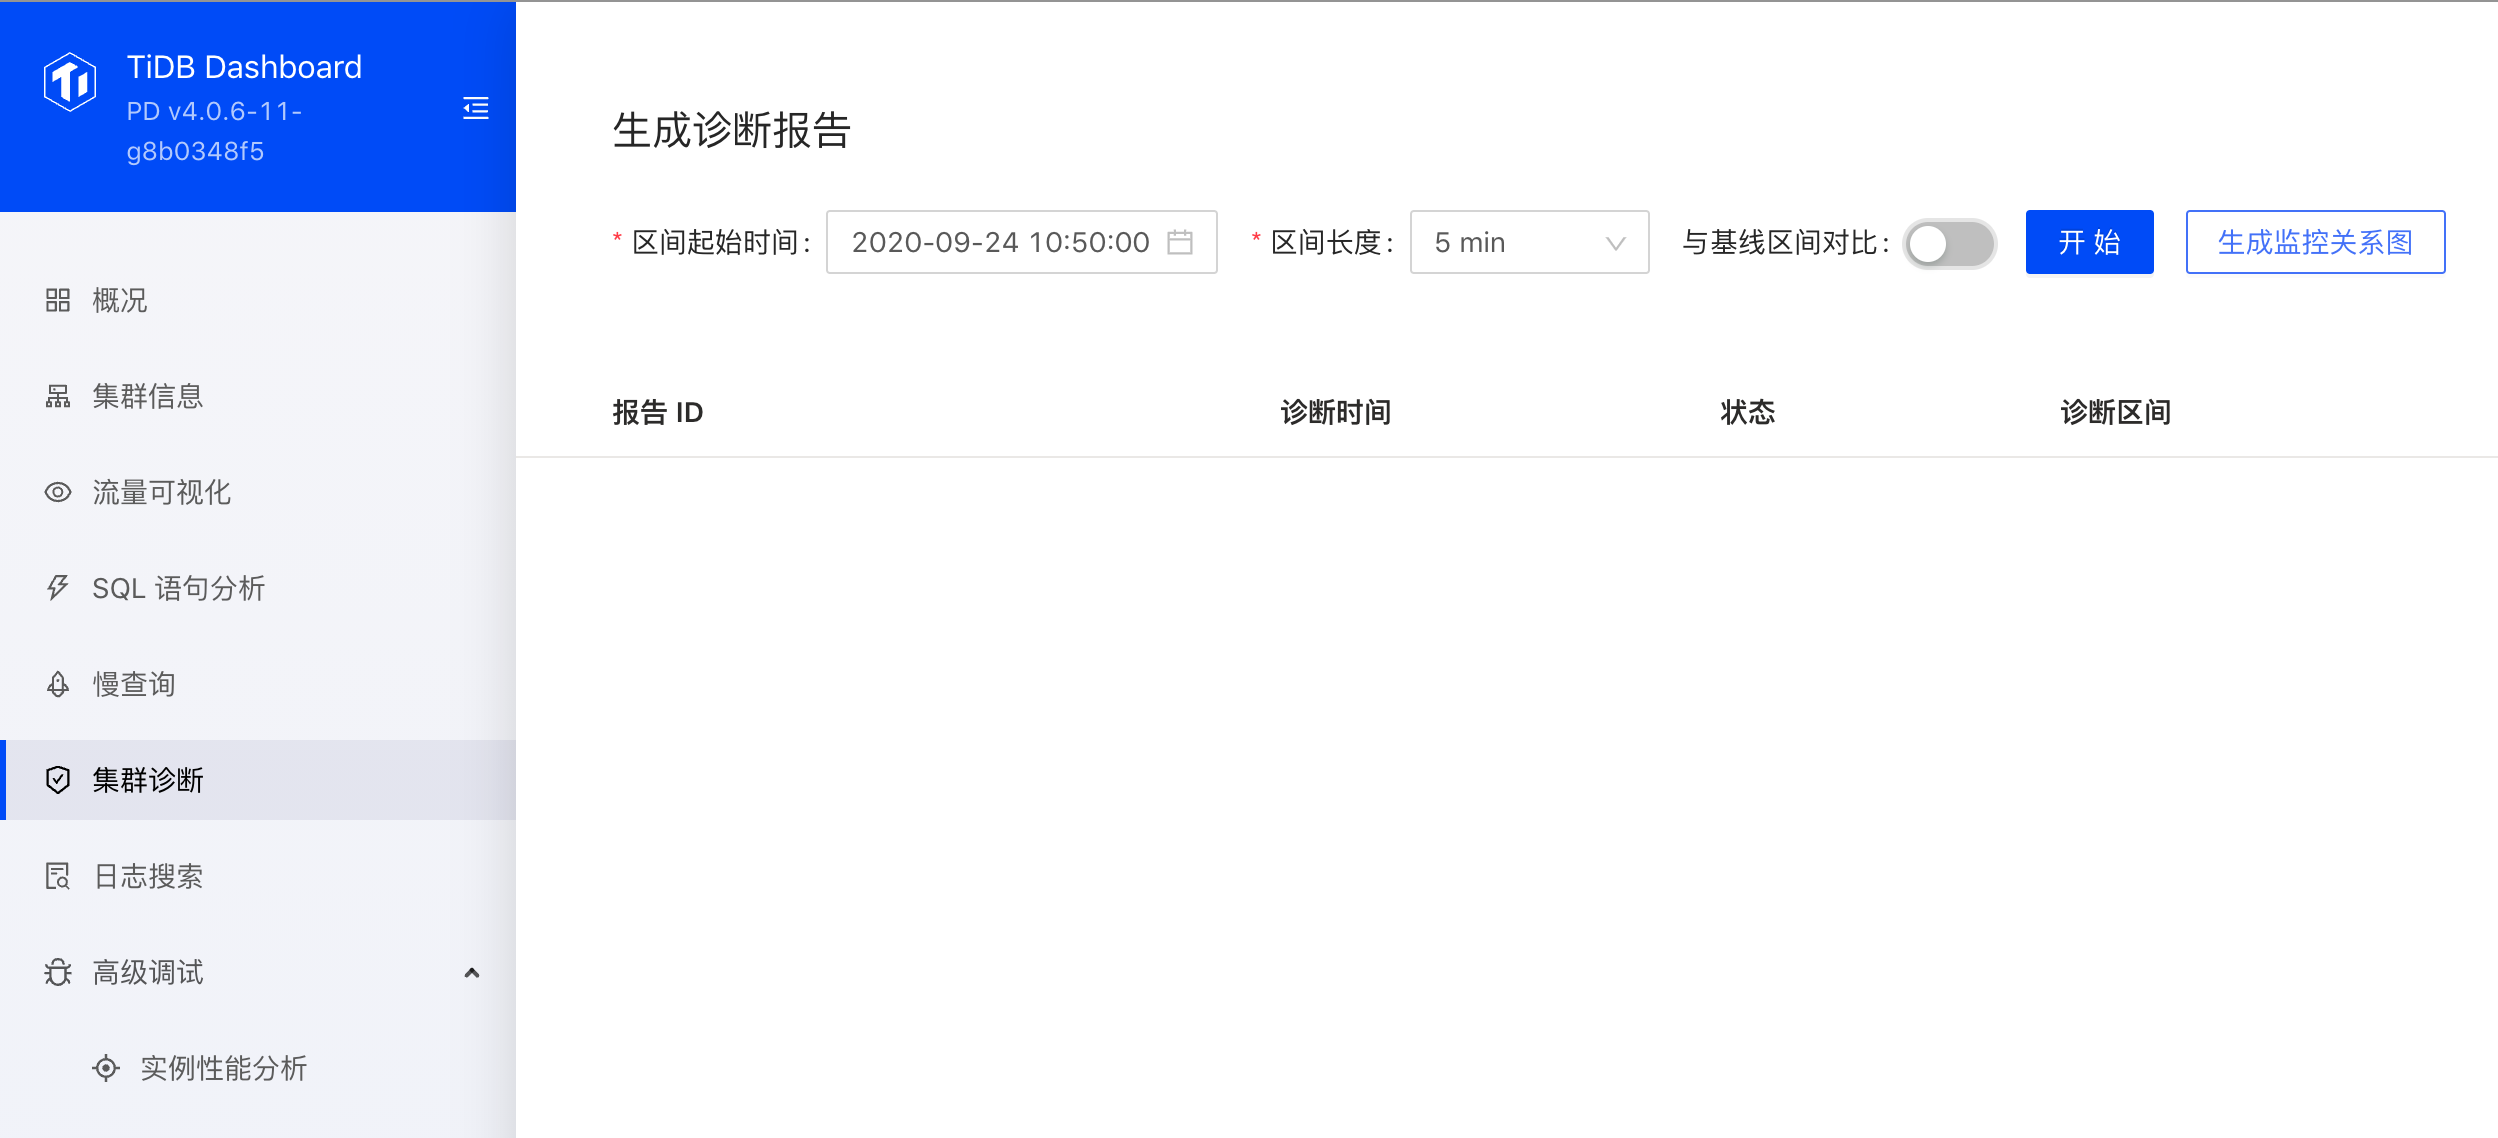
Task: Click the aim icon for 实例性能分析
Action: [x=106, y=1068]
